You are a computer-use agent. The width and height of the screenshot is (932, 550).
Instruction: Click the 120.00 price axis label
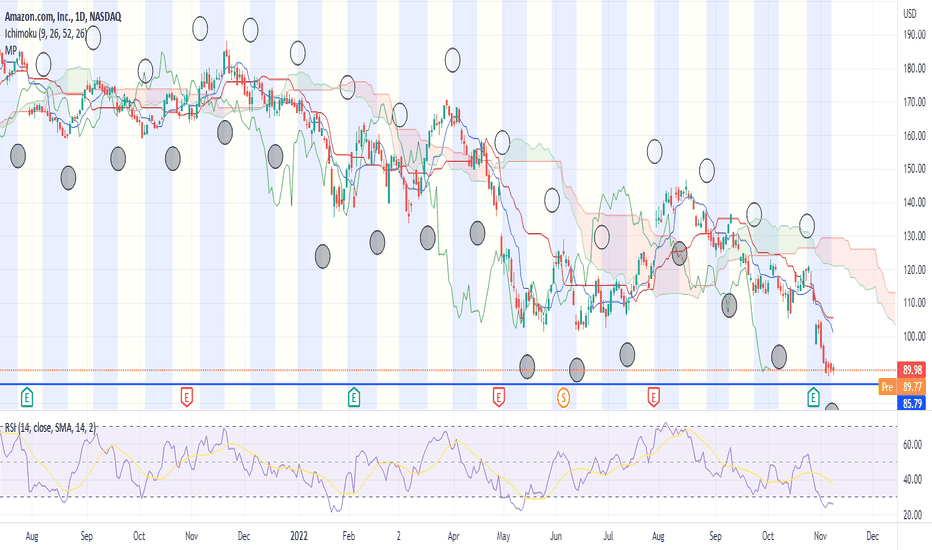(x=914, y=269)
